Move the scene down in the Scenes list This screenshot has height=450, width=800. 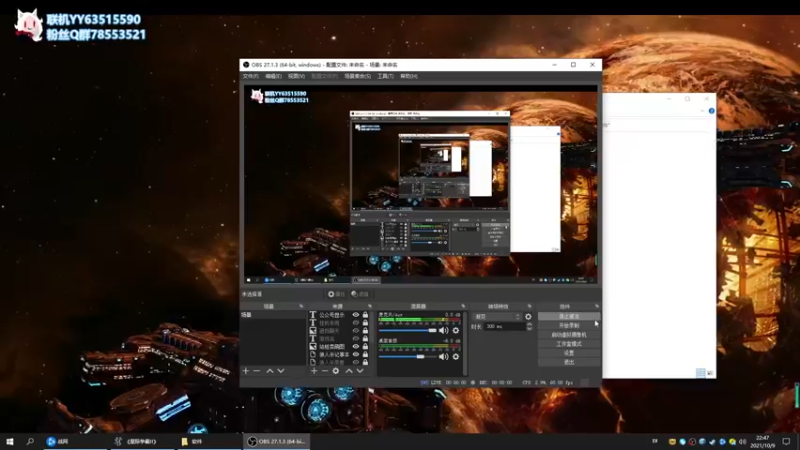pyautogui.click(x=281, y=371)
